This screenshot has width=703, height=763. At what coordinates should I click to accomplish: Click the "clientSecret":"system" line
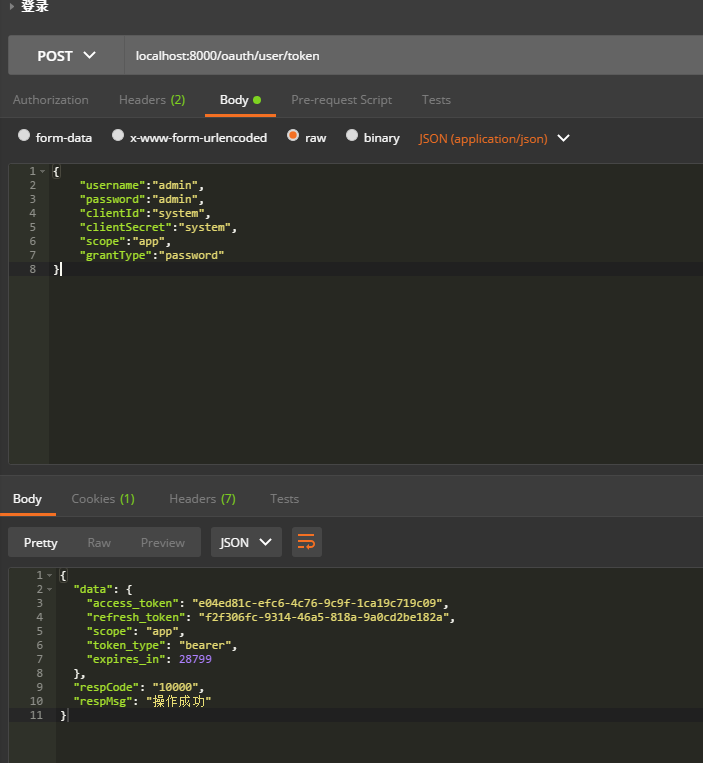[x=158, y=227]
